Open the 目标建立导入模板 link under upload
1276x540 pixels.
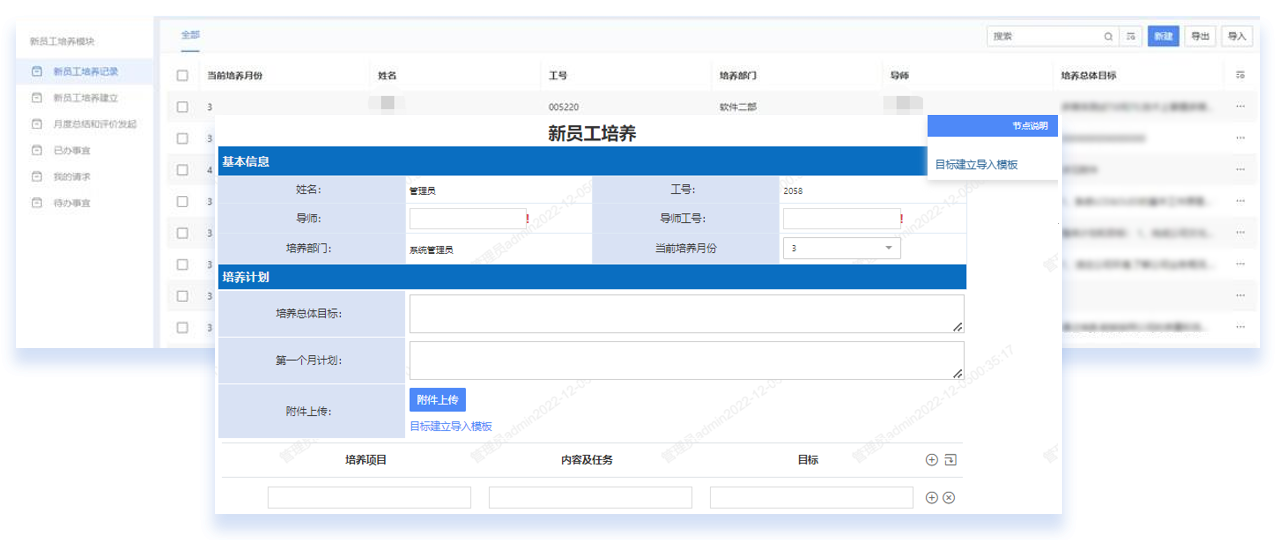[x=450, y=426]
